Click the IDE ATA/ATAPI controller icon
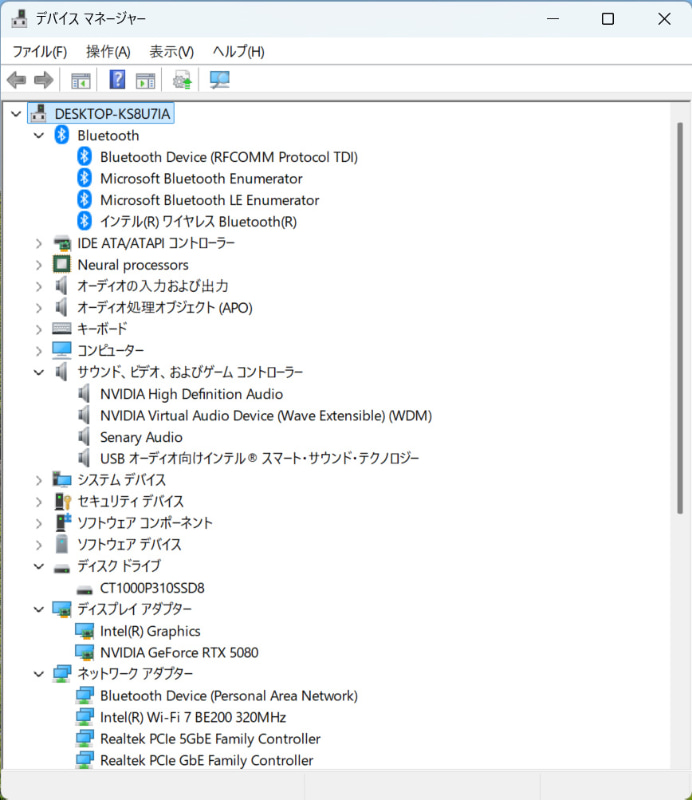Viewport: 692px width, 800px height. click(x=62, y=243)
